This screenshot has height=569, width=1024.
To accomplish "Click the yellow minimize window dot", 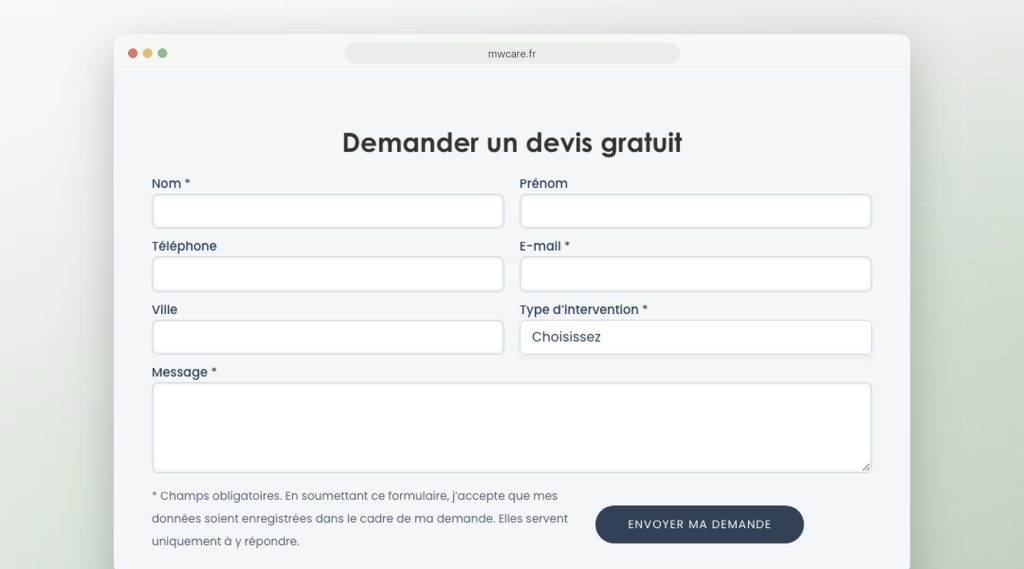I will pos(148,54).
